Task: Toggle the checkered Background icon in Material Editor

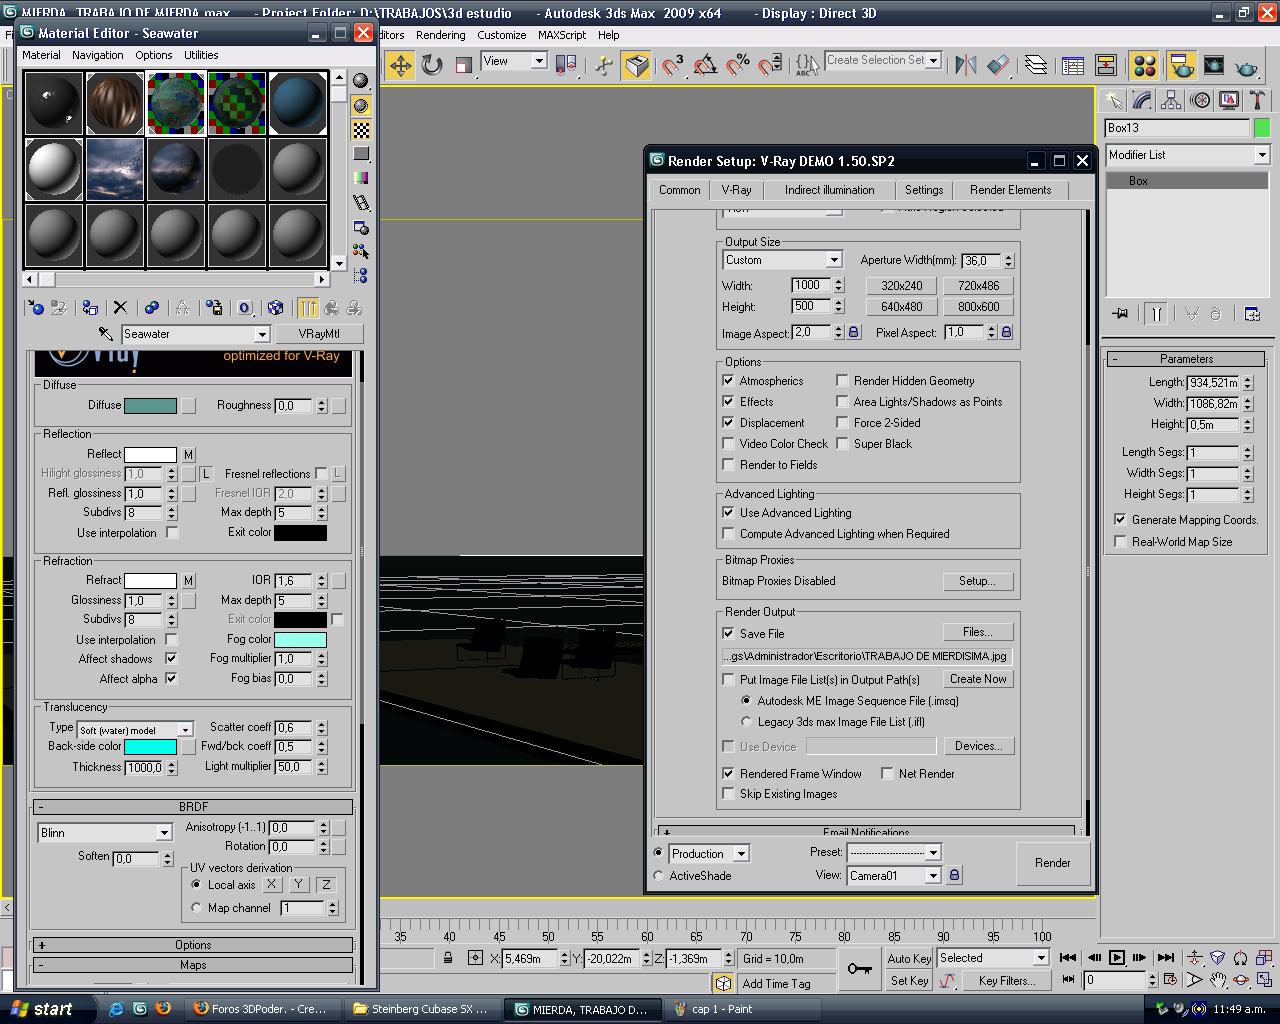Action: point(361,130)
